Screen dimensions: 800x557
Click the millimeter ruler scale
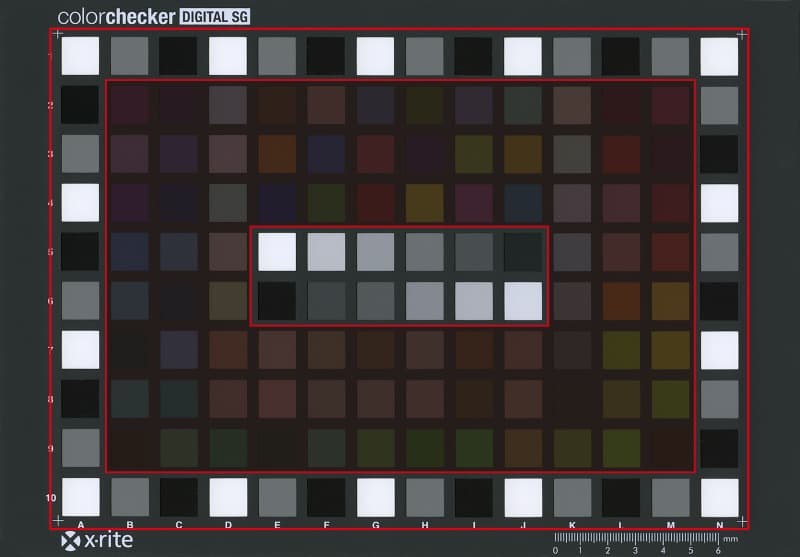(637, 539)
